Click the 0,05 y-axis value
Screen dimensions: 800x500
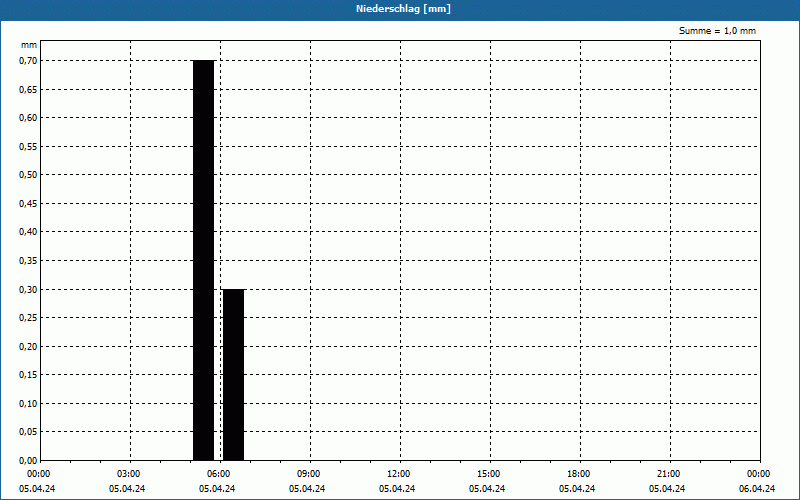(28, 432)
